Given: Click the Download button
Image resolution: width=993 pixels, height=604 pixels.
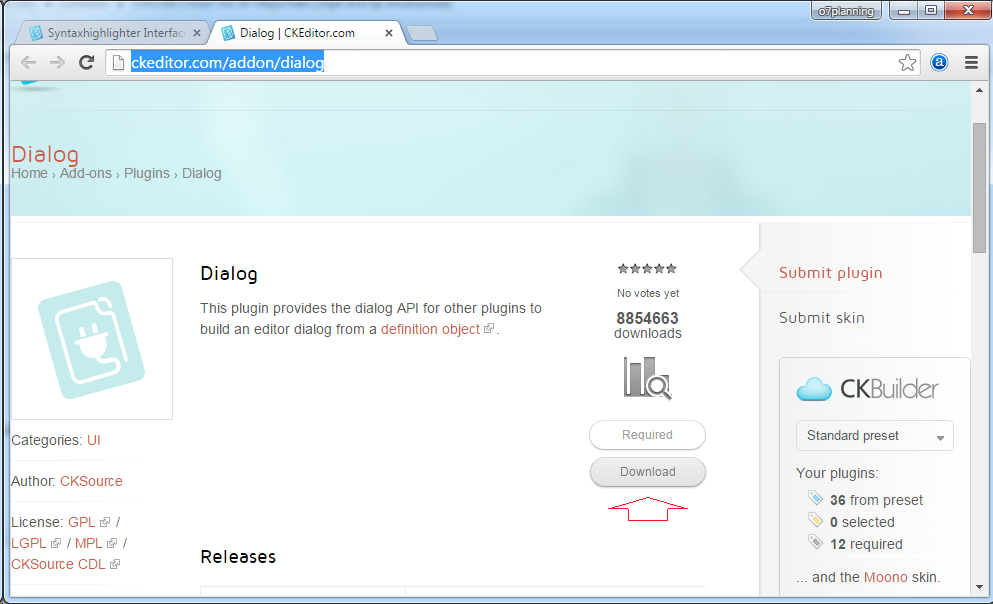Looking at the screenshot, I should (647, 472).
